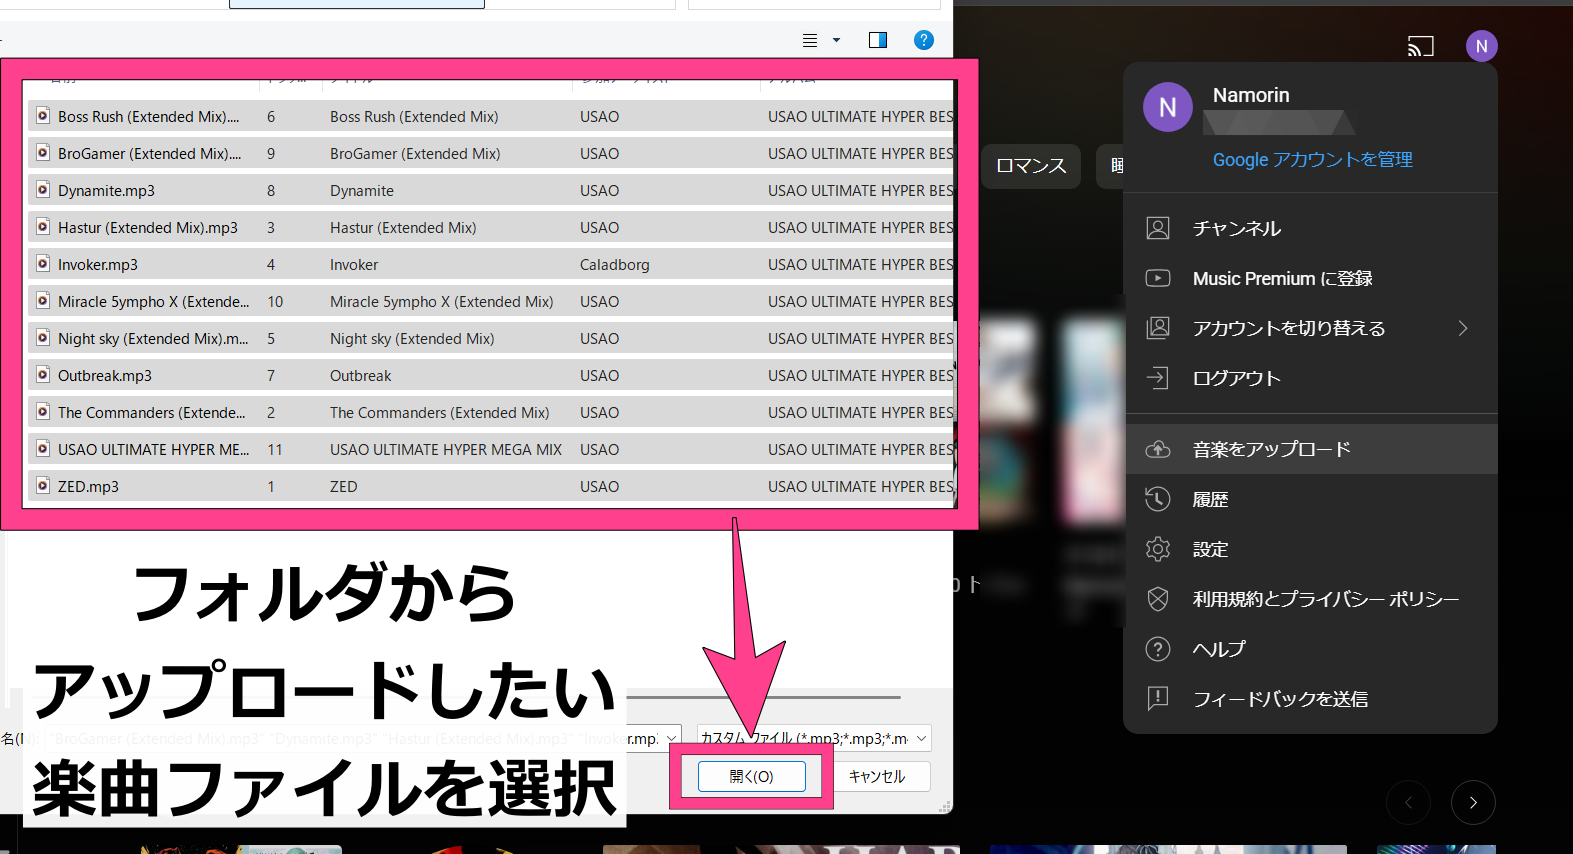Click the mp3 icon beside ZED.mp3
The width and height of the screenshot is (1573, 854).
point(43,486)
